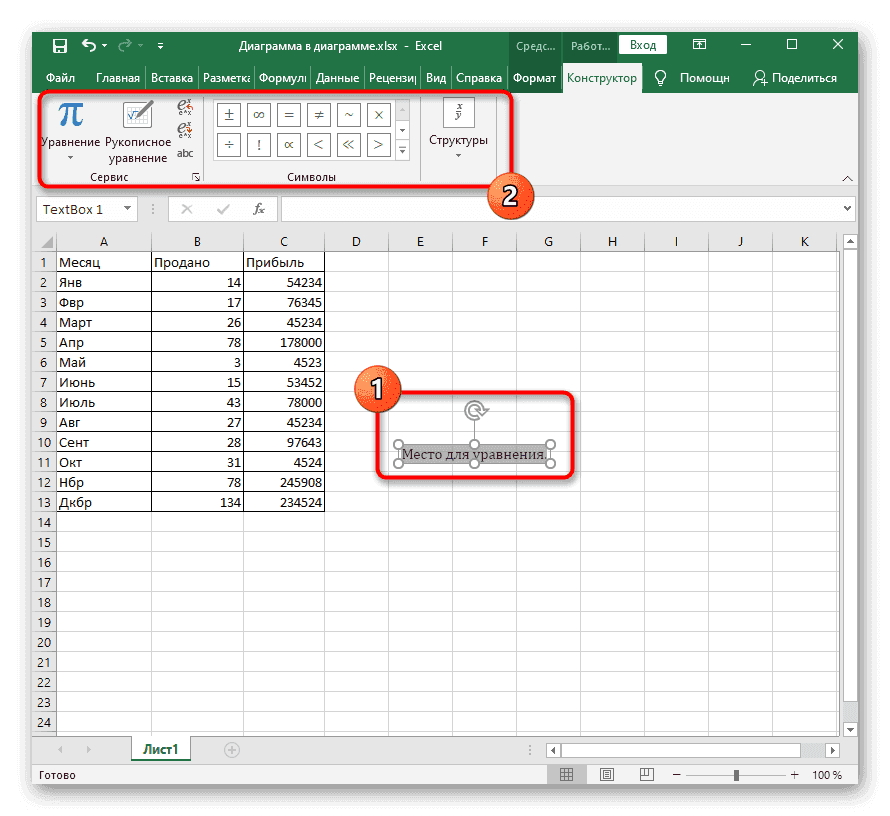The height and width of the screenshot is (816, 890).
Task: Click the zoom slider handle
Action: click(x=736, y=775)
